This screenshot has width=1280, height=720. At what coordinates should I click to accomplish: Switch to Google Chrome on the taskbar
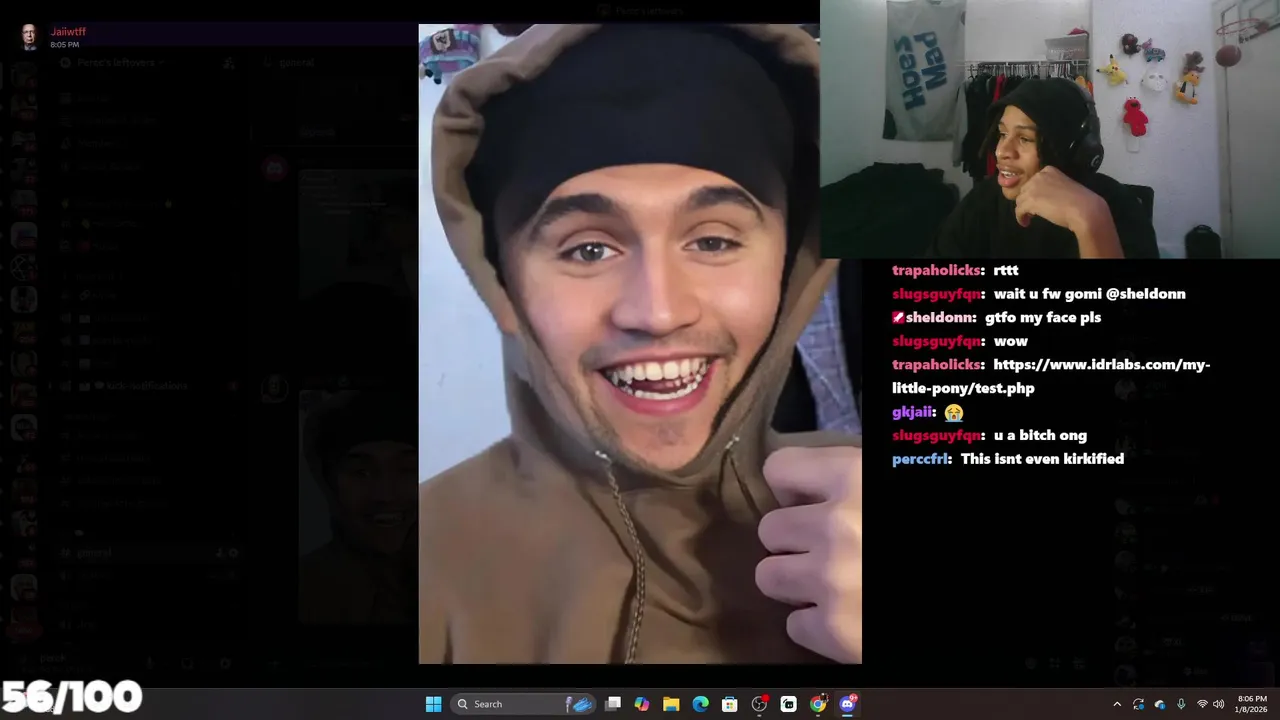coord(818,704)
